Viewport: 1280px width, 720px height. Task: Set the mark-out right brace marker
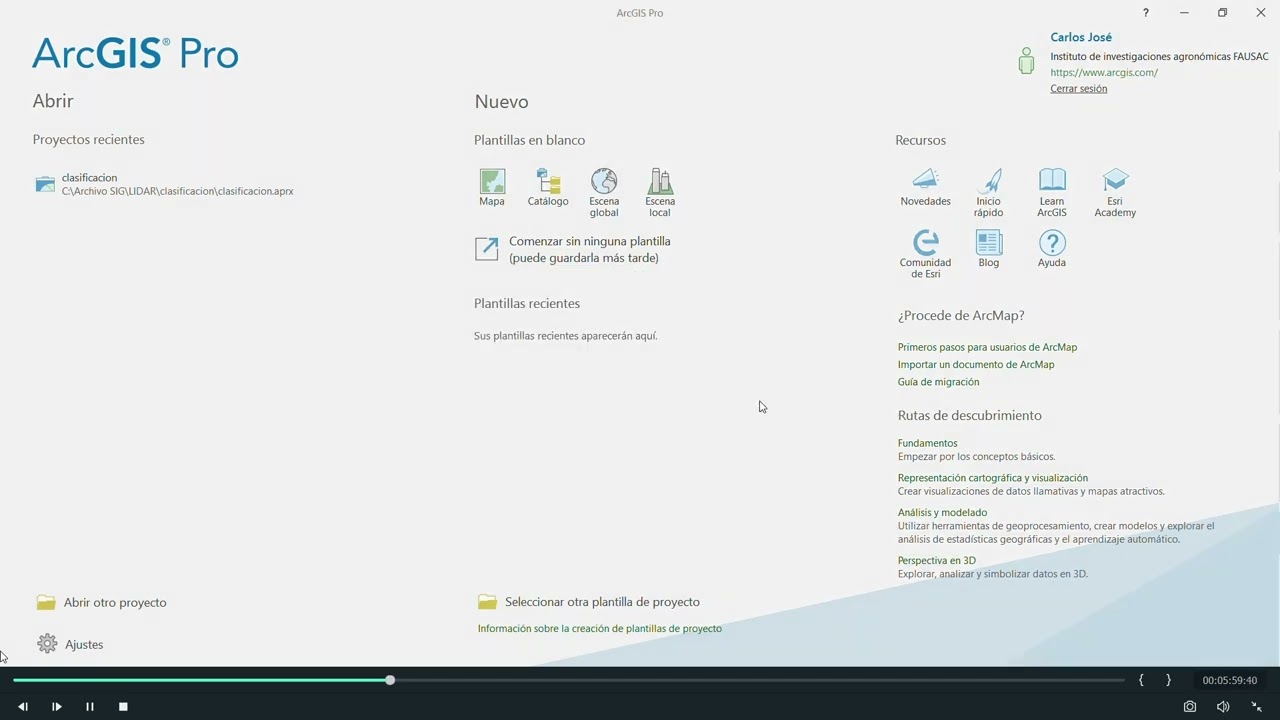(x=1168, y=680)
